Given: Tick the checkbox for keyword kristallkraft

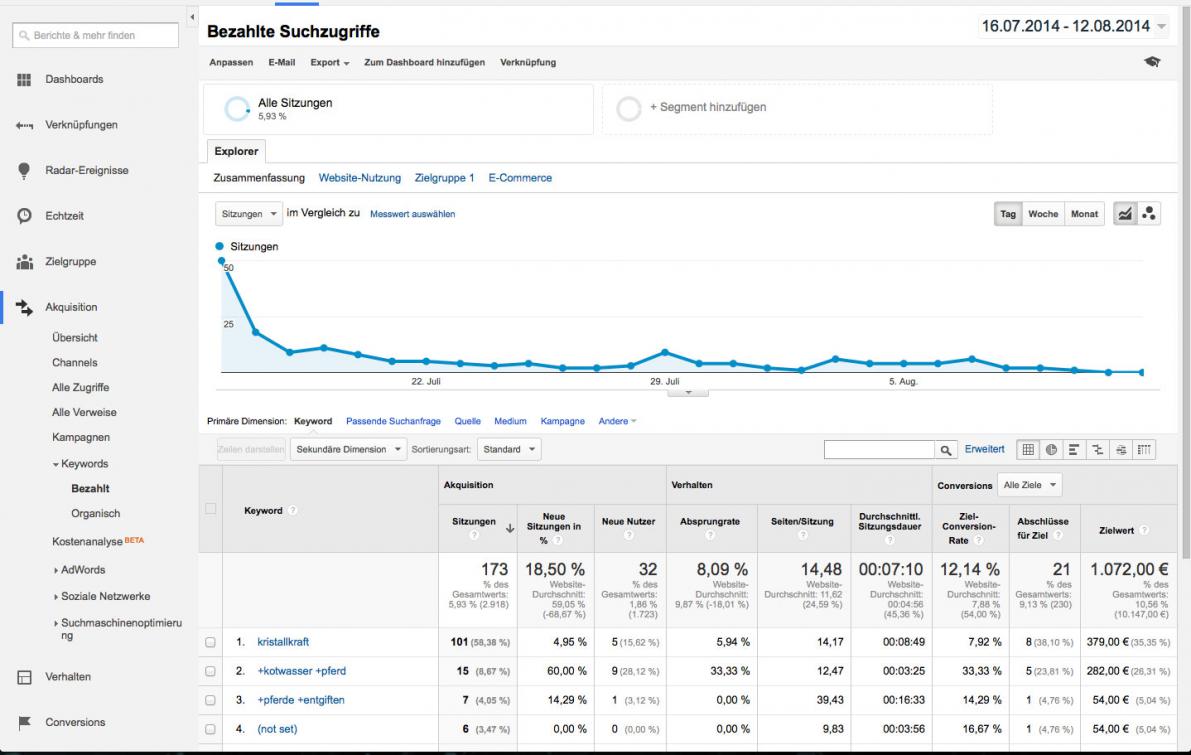Looking at the screenshot, I should [210, 642].
